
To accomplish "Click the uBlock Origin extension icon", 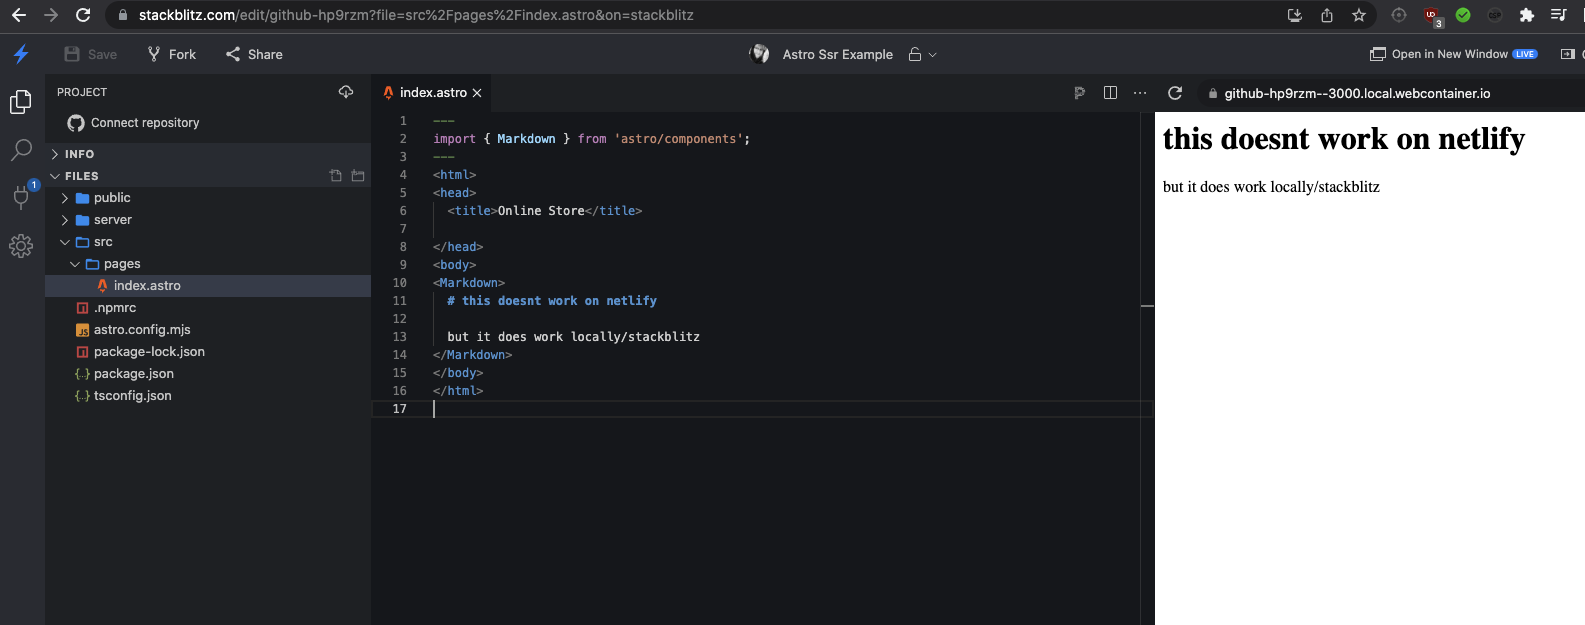I will [x=1432, y=16].
